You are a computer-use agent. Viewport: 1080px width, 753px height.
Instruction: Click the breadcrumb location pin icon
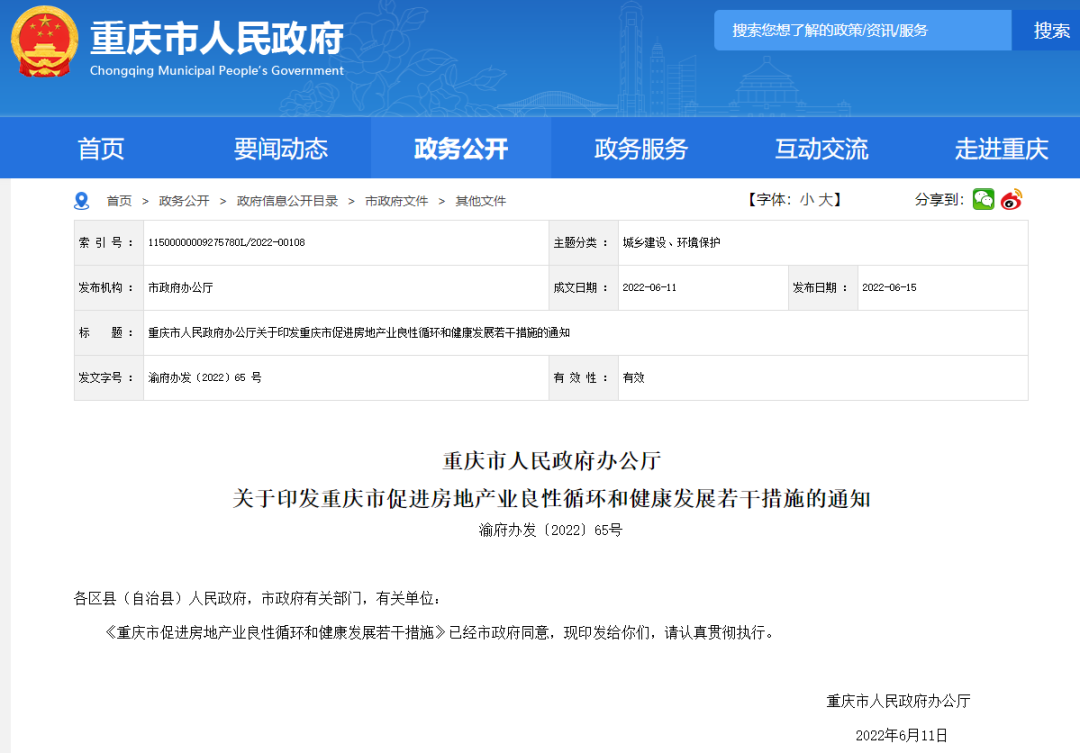click(x=82, y=201)
